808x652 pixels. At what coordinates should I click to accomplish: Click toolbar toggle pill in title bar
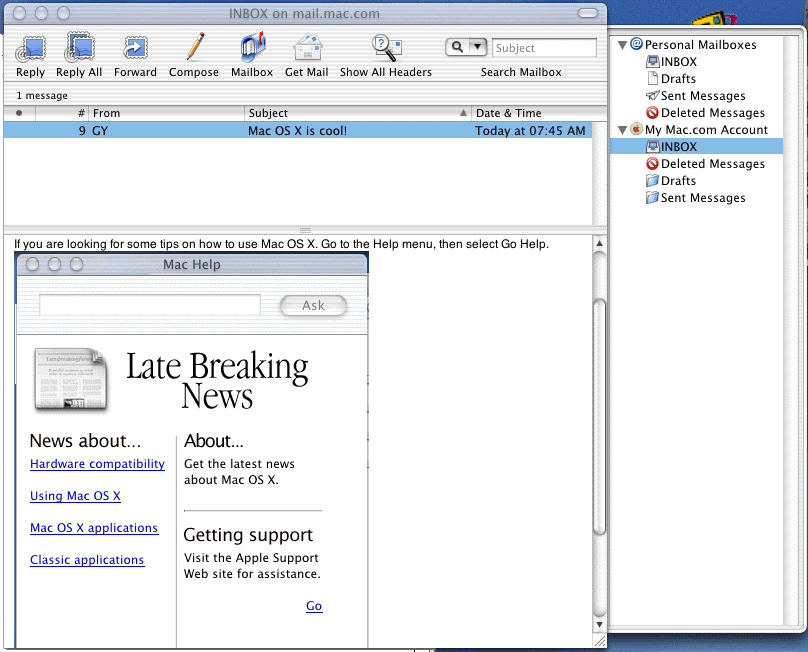point(587,13)
